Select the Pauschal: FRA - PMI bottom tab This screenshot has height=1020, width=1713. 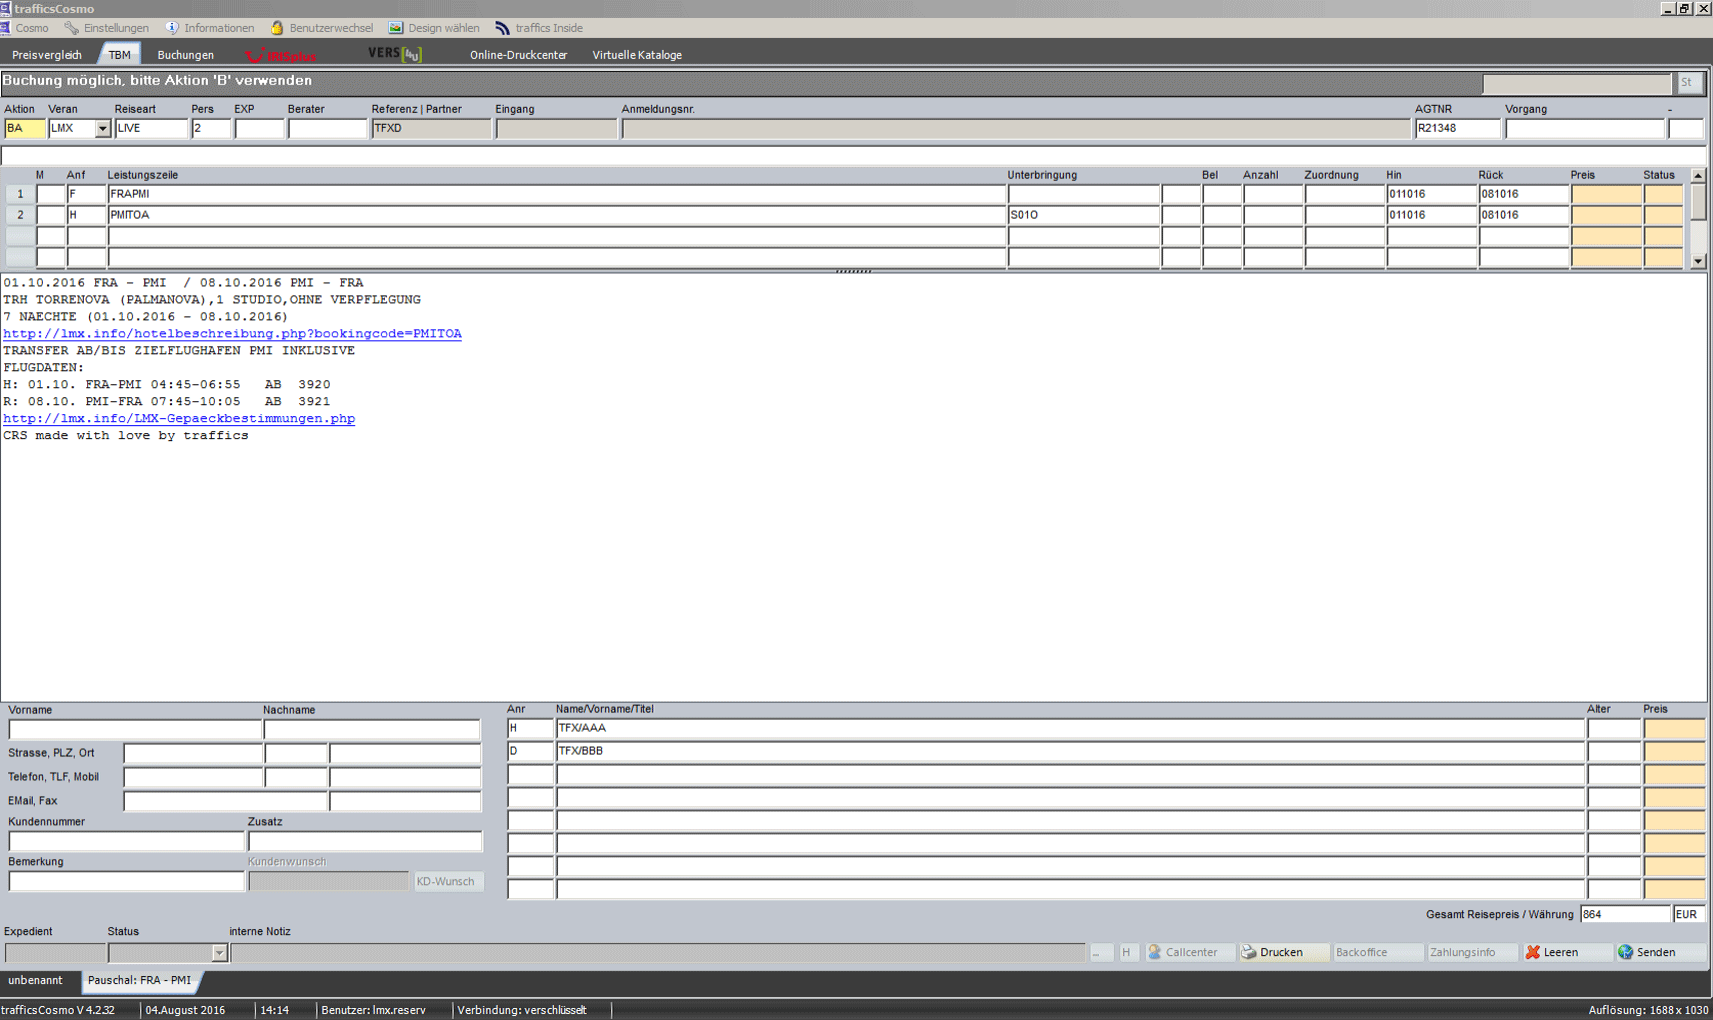point(139,981)
